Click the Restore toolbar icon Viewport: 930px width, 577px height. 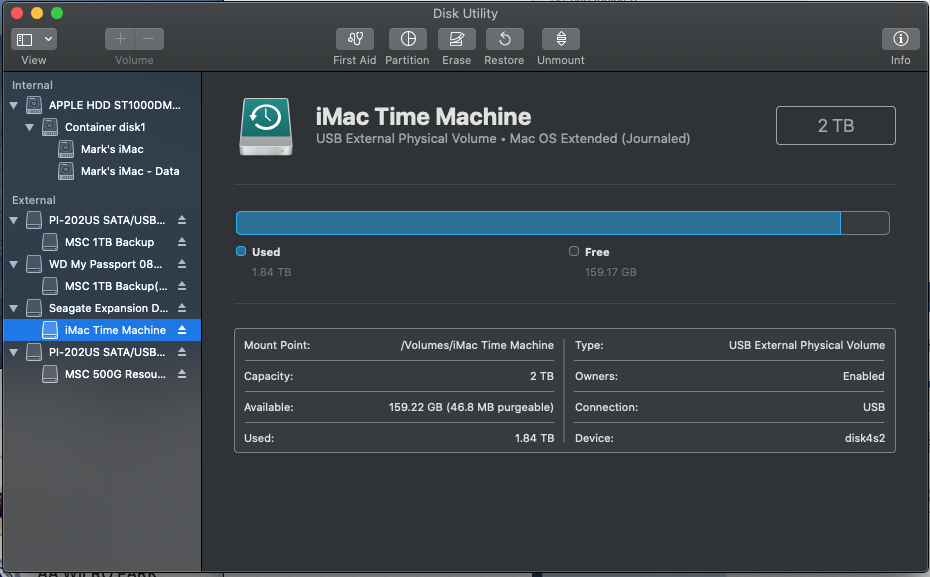point(504,40)
